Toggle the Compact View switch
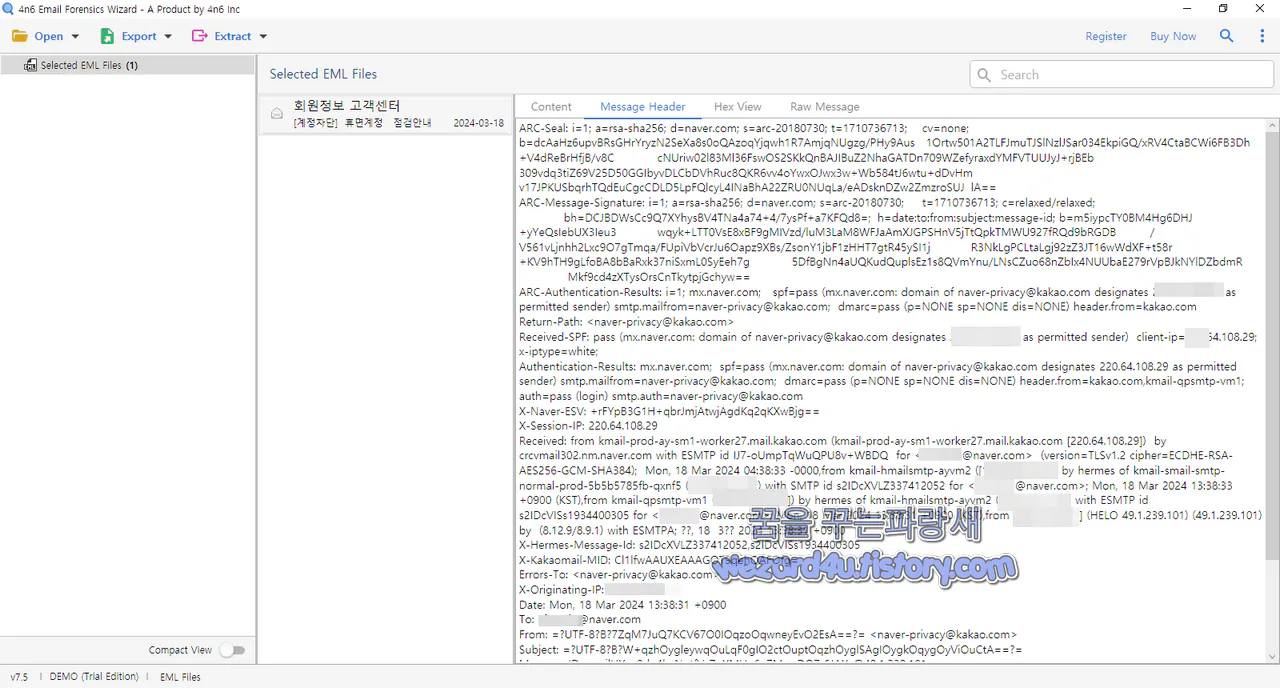The height and width of the screenshot is (688, 1280). point(232,650)
